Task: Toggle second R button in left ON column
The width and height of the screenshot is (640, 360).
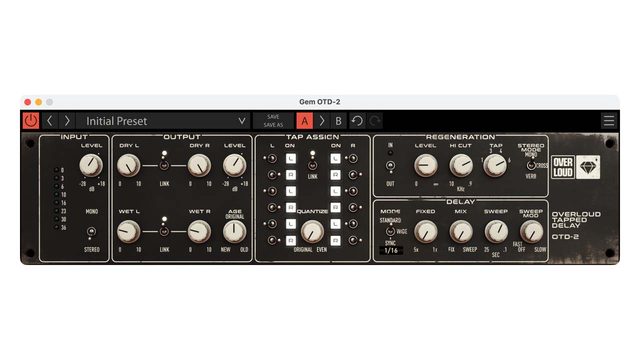Action: click(291, 207)
